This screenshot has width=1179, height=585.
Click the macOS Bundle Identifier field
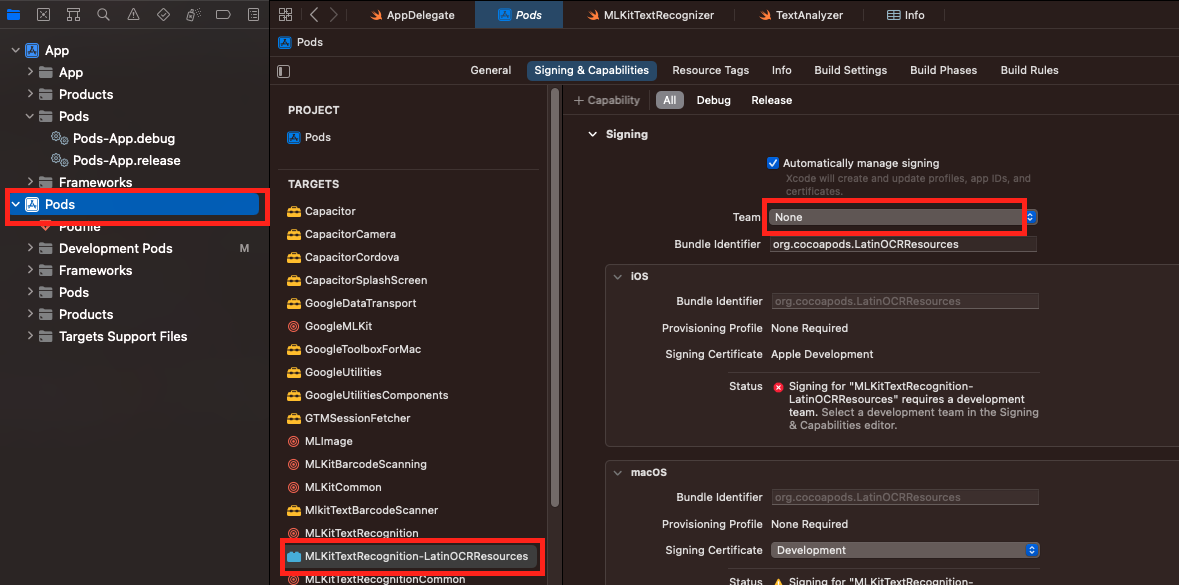click(905, 497)
